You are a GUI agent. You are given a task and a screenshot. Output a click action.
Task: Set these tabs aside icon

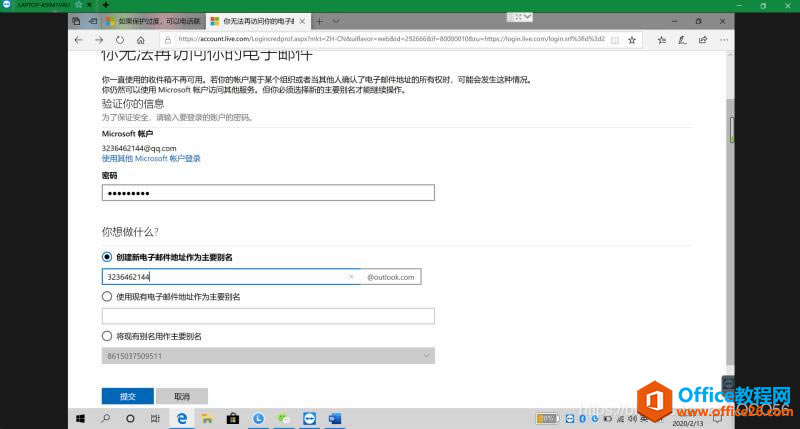(x=93, y=21)
